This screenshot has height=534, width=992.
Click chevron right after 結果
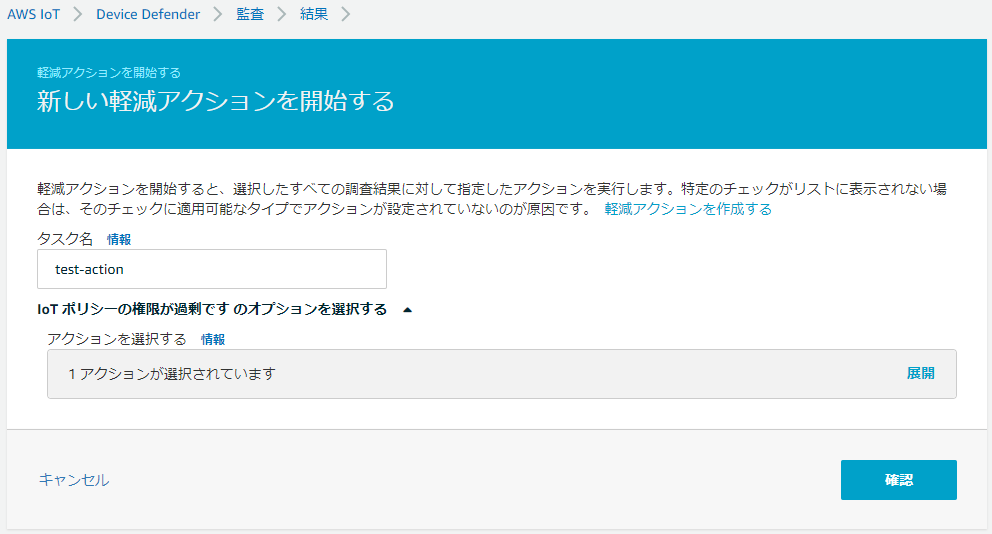tap(346, 15)
